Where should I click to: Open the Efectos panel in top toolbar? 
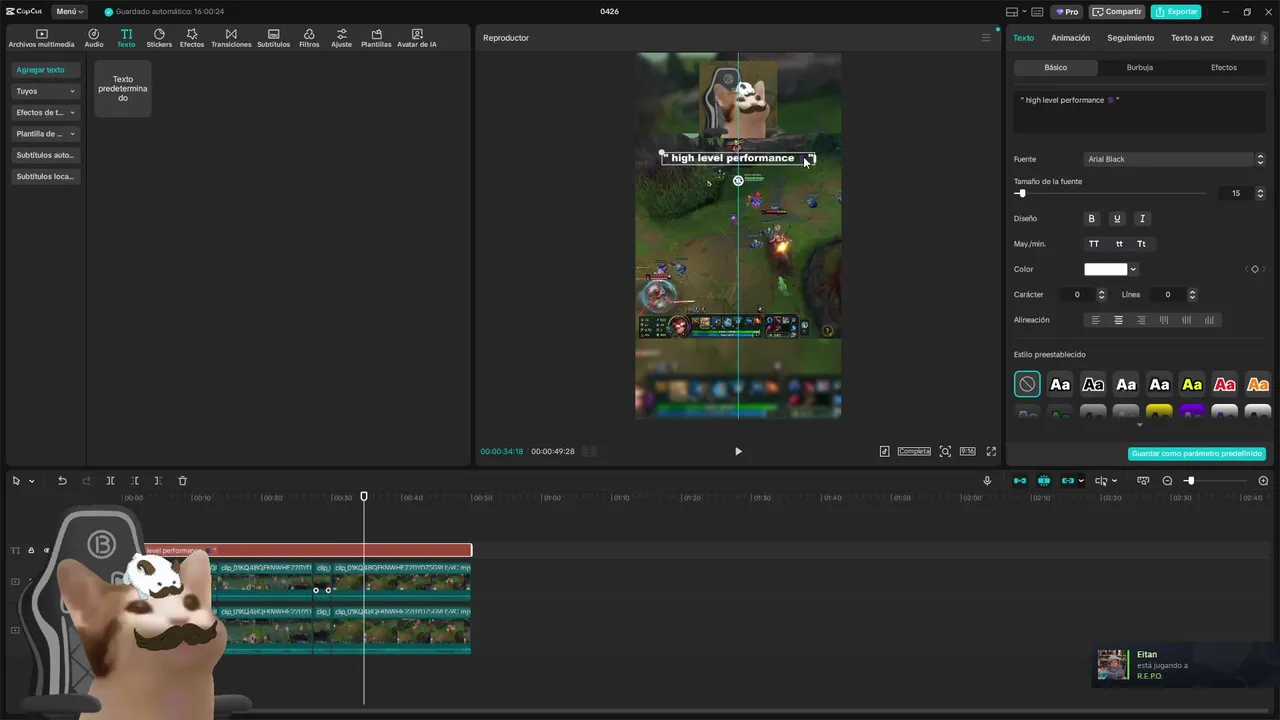click(x=192, y=39)
